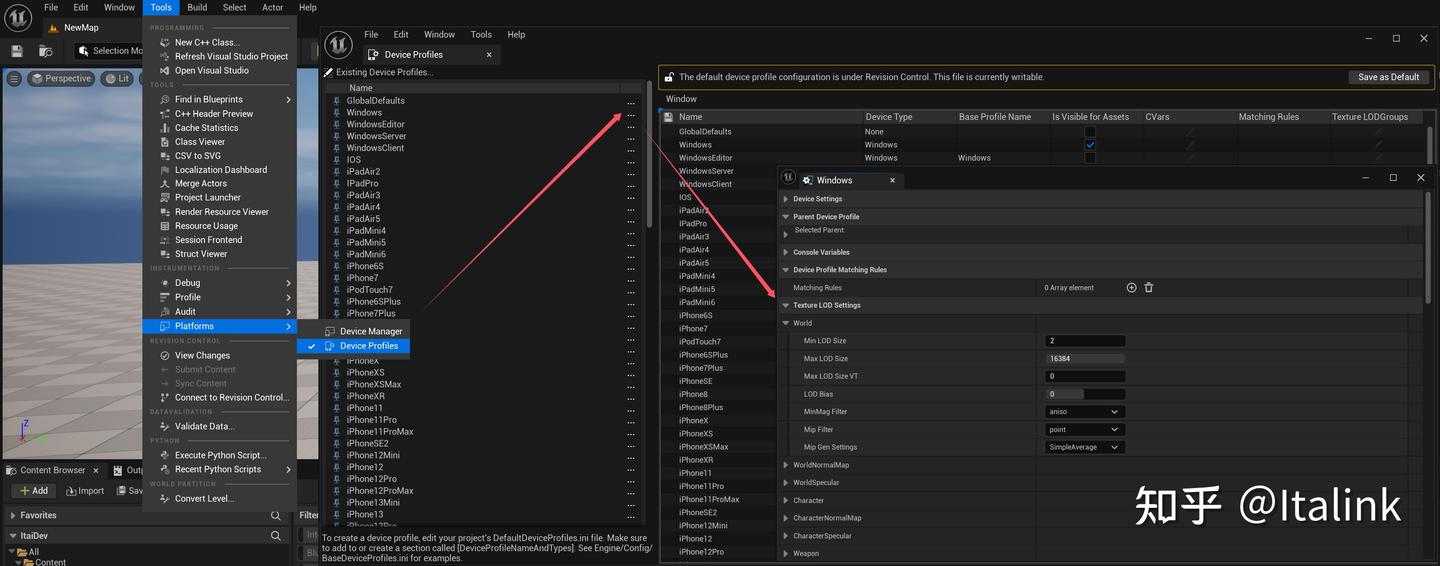This screenshot has height=566, width=1440.
Task: Add a Matching Rules array element
Action: [x=1131, y=288]
